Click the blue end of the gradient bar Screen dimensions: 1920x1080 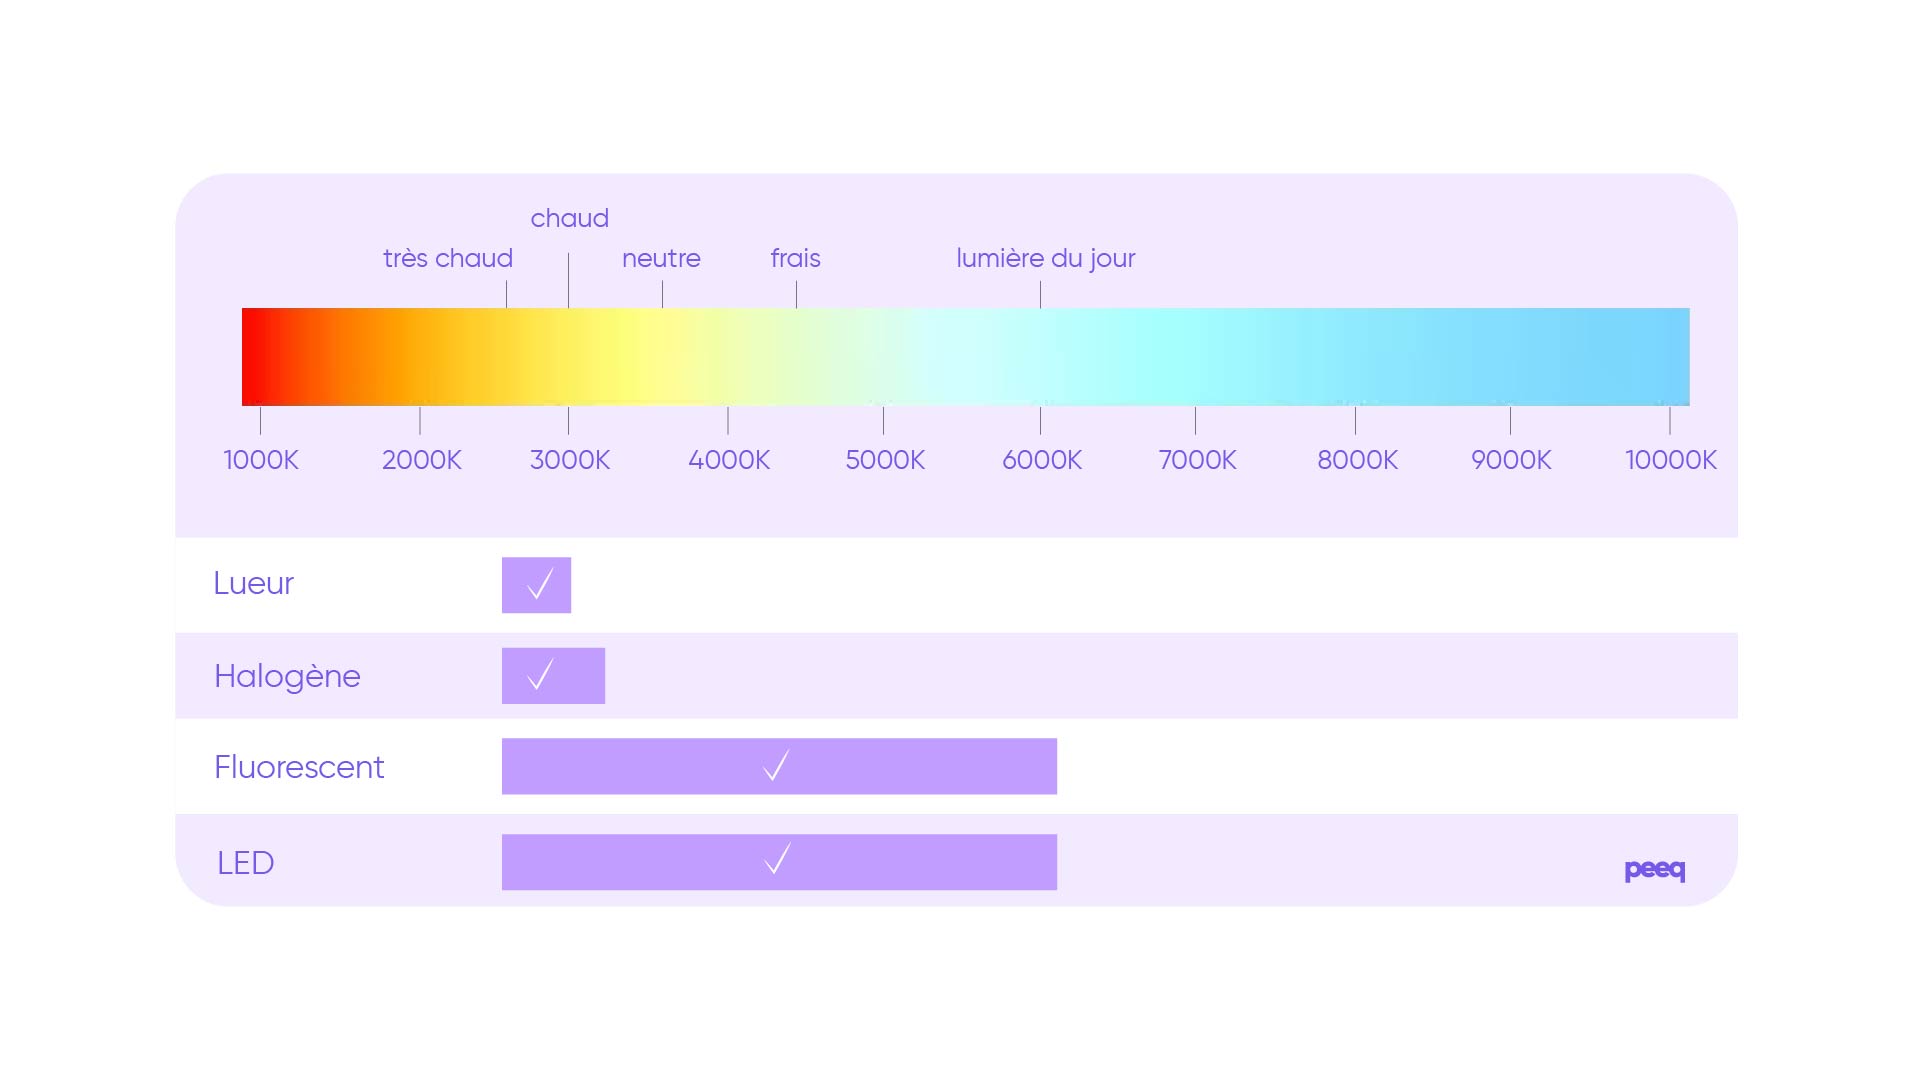(x=1640, y=357)
